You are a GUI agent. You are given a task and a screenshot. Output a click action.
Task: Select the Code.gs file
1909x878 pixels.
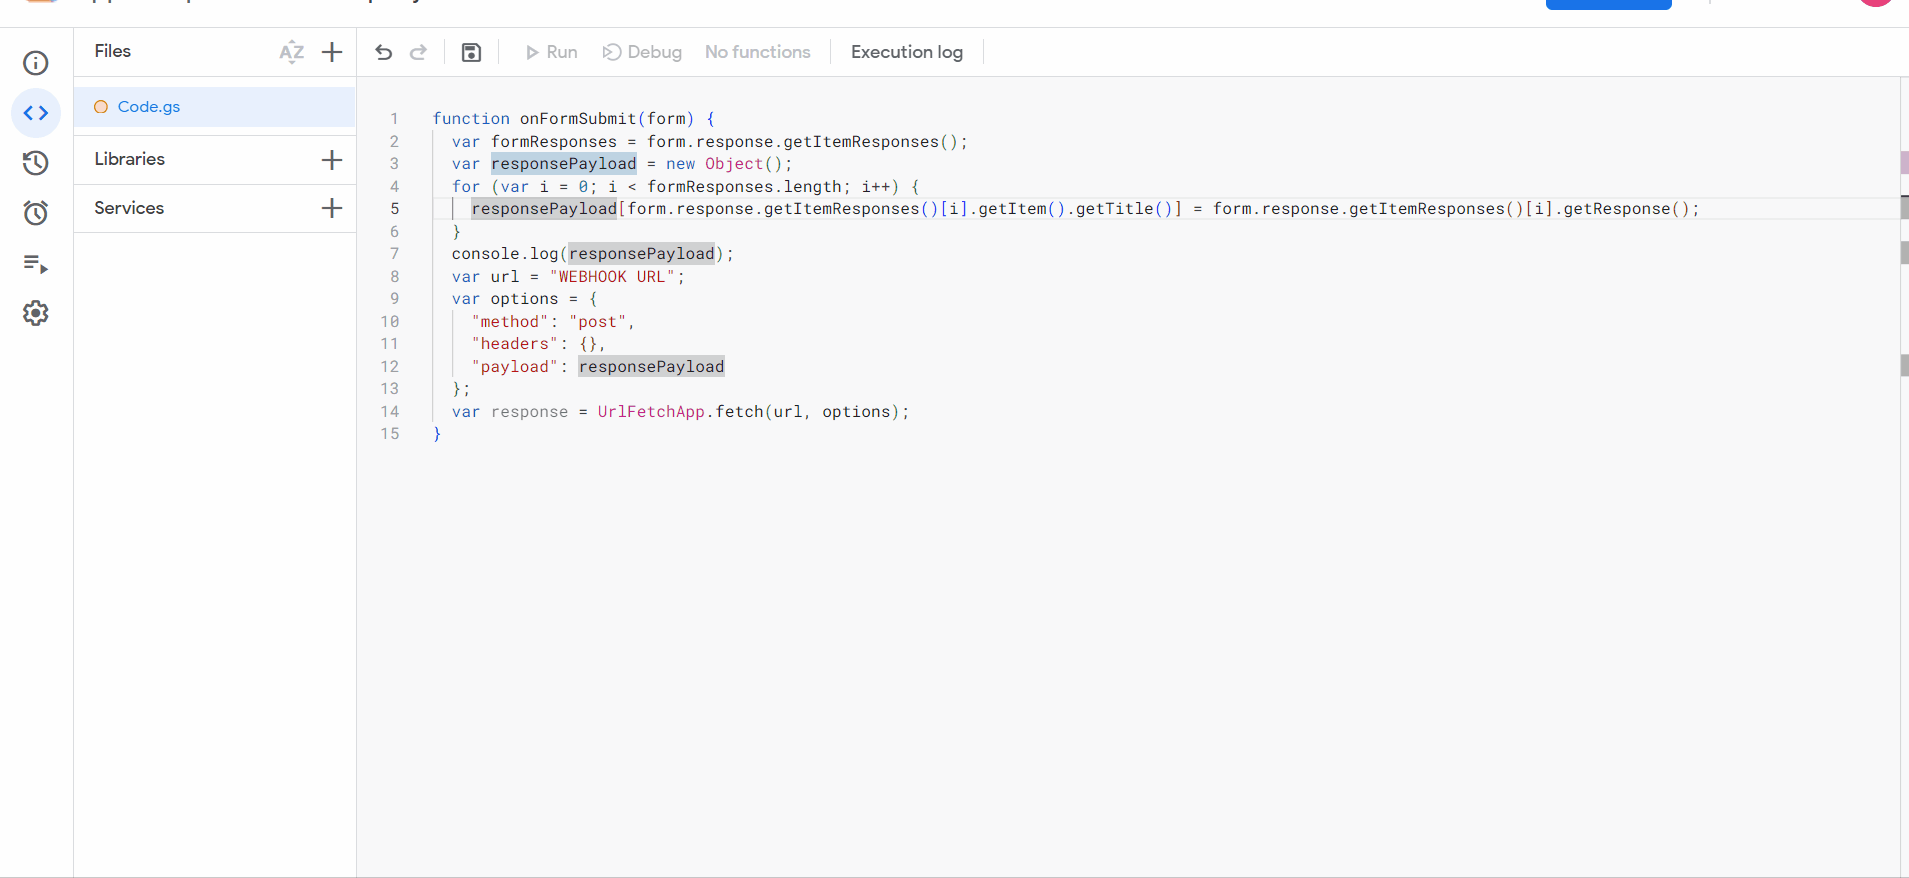pyautogui.click(x=149, y=107)
